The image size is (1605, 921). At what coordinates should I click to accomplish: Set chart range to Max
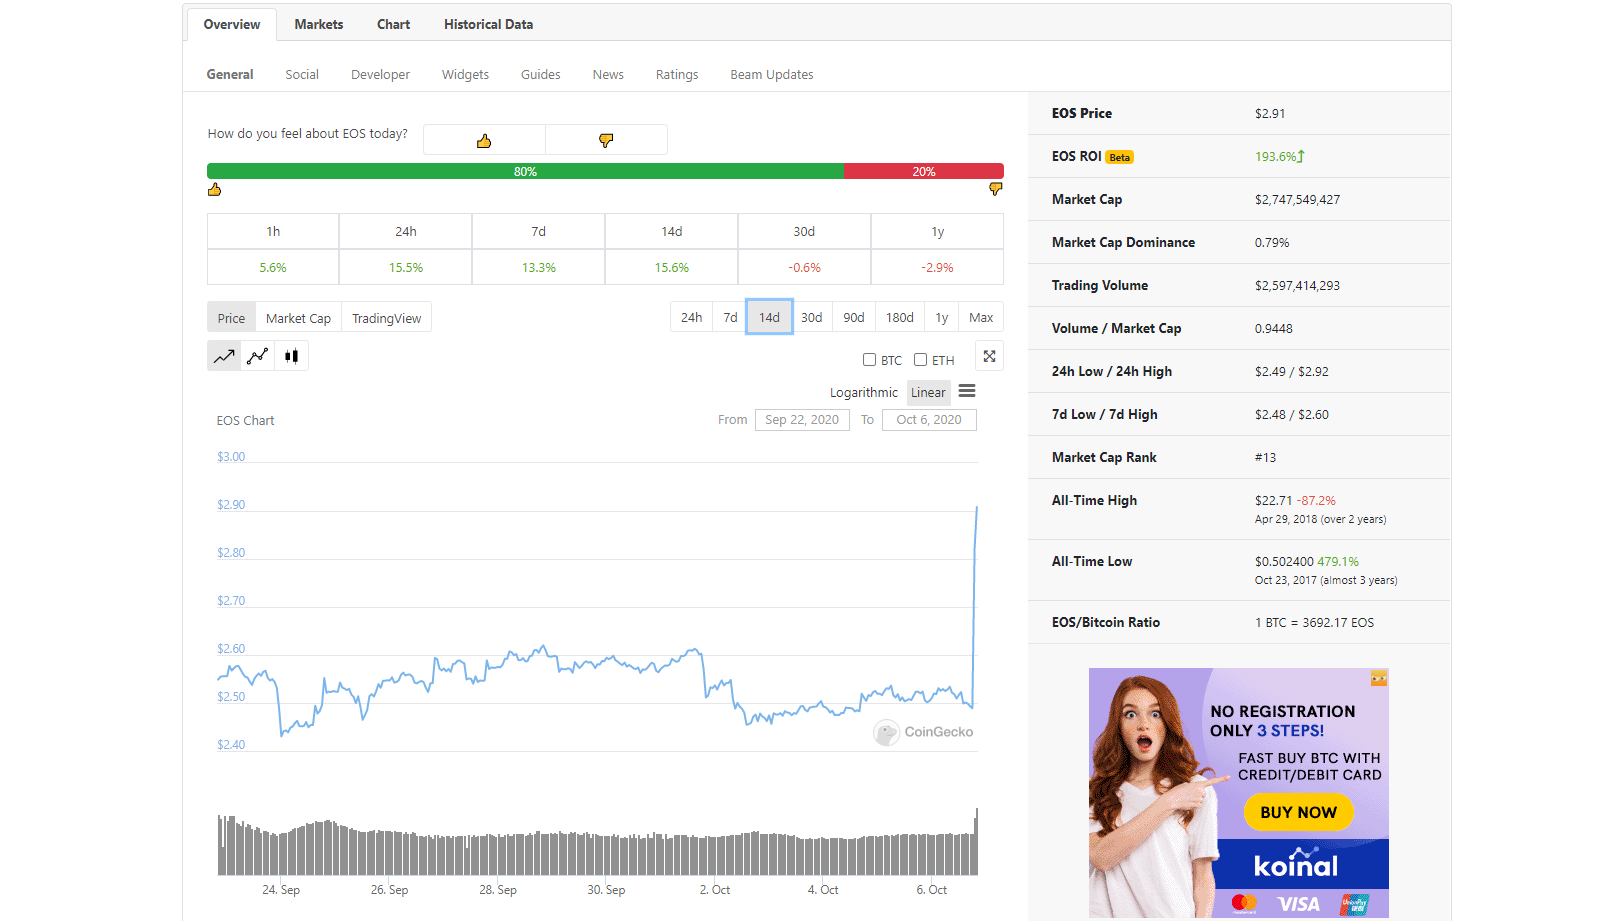[981, 317]
